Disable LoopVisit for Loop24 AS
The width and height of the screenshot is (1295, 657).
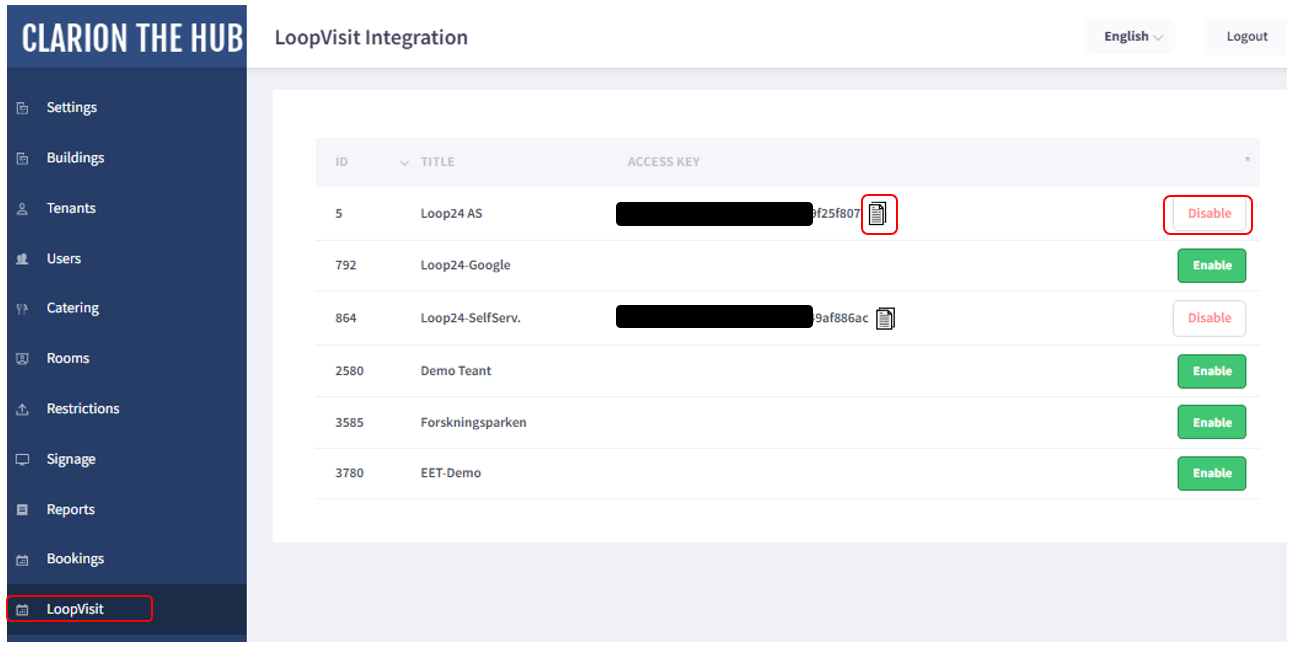tap(1209, 213)
